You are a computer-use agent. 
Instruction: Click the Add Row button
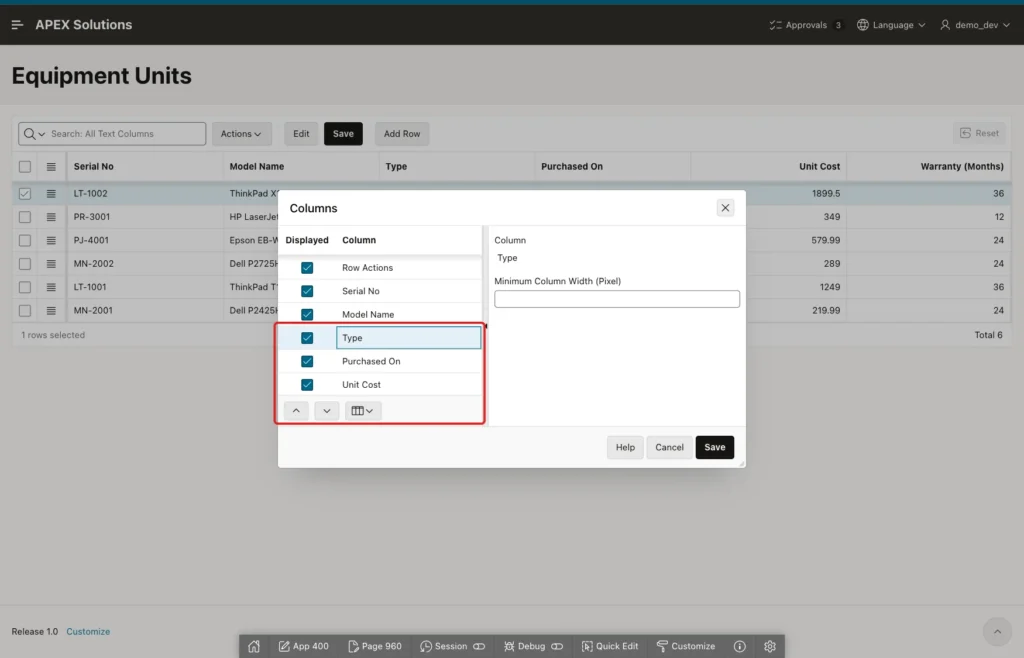pos(402,134)
